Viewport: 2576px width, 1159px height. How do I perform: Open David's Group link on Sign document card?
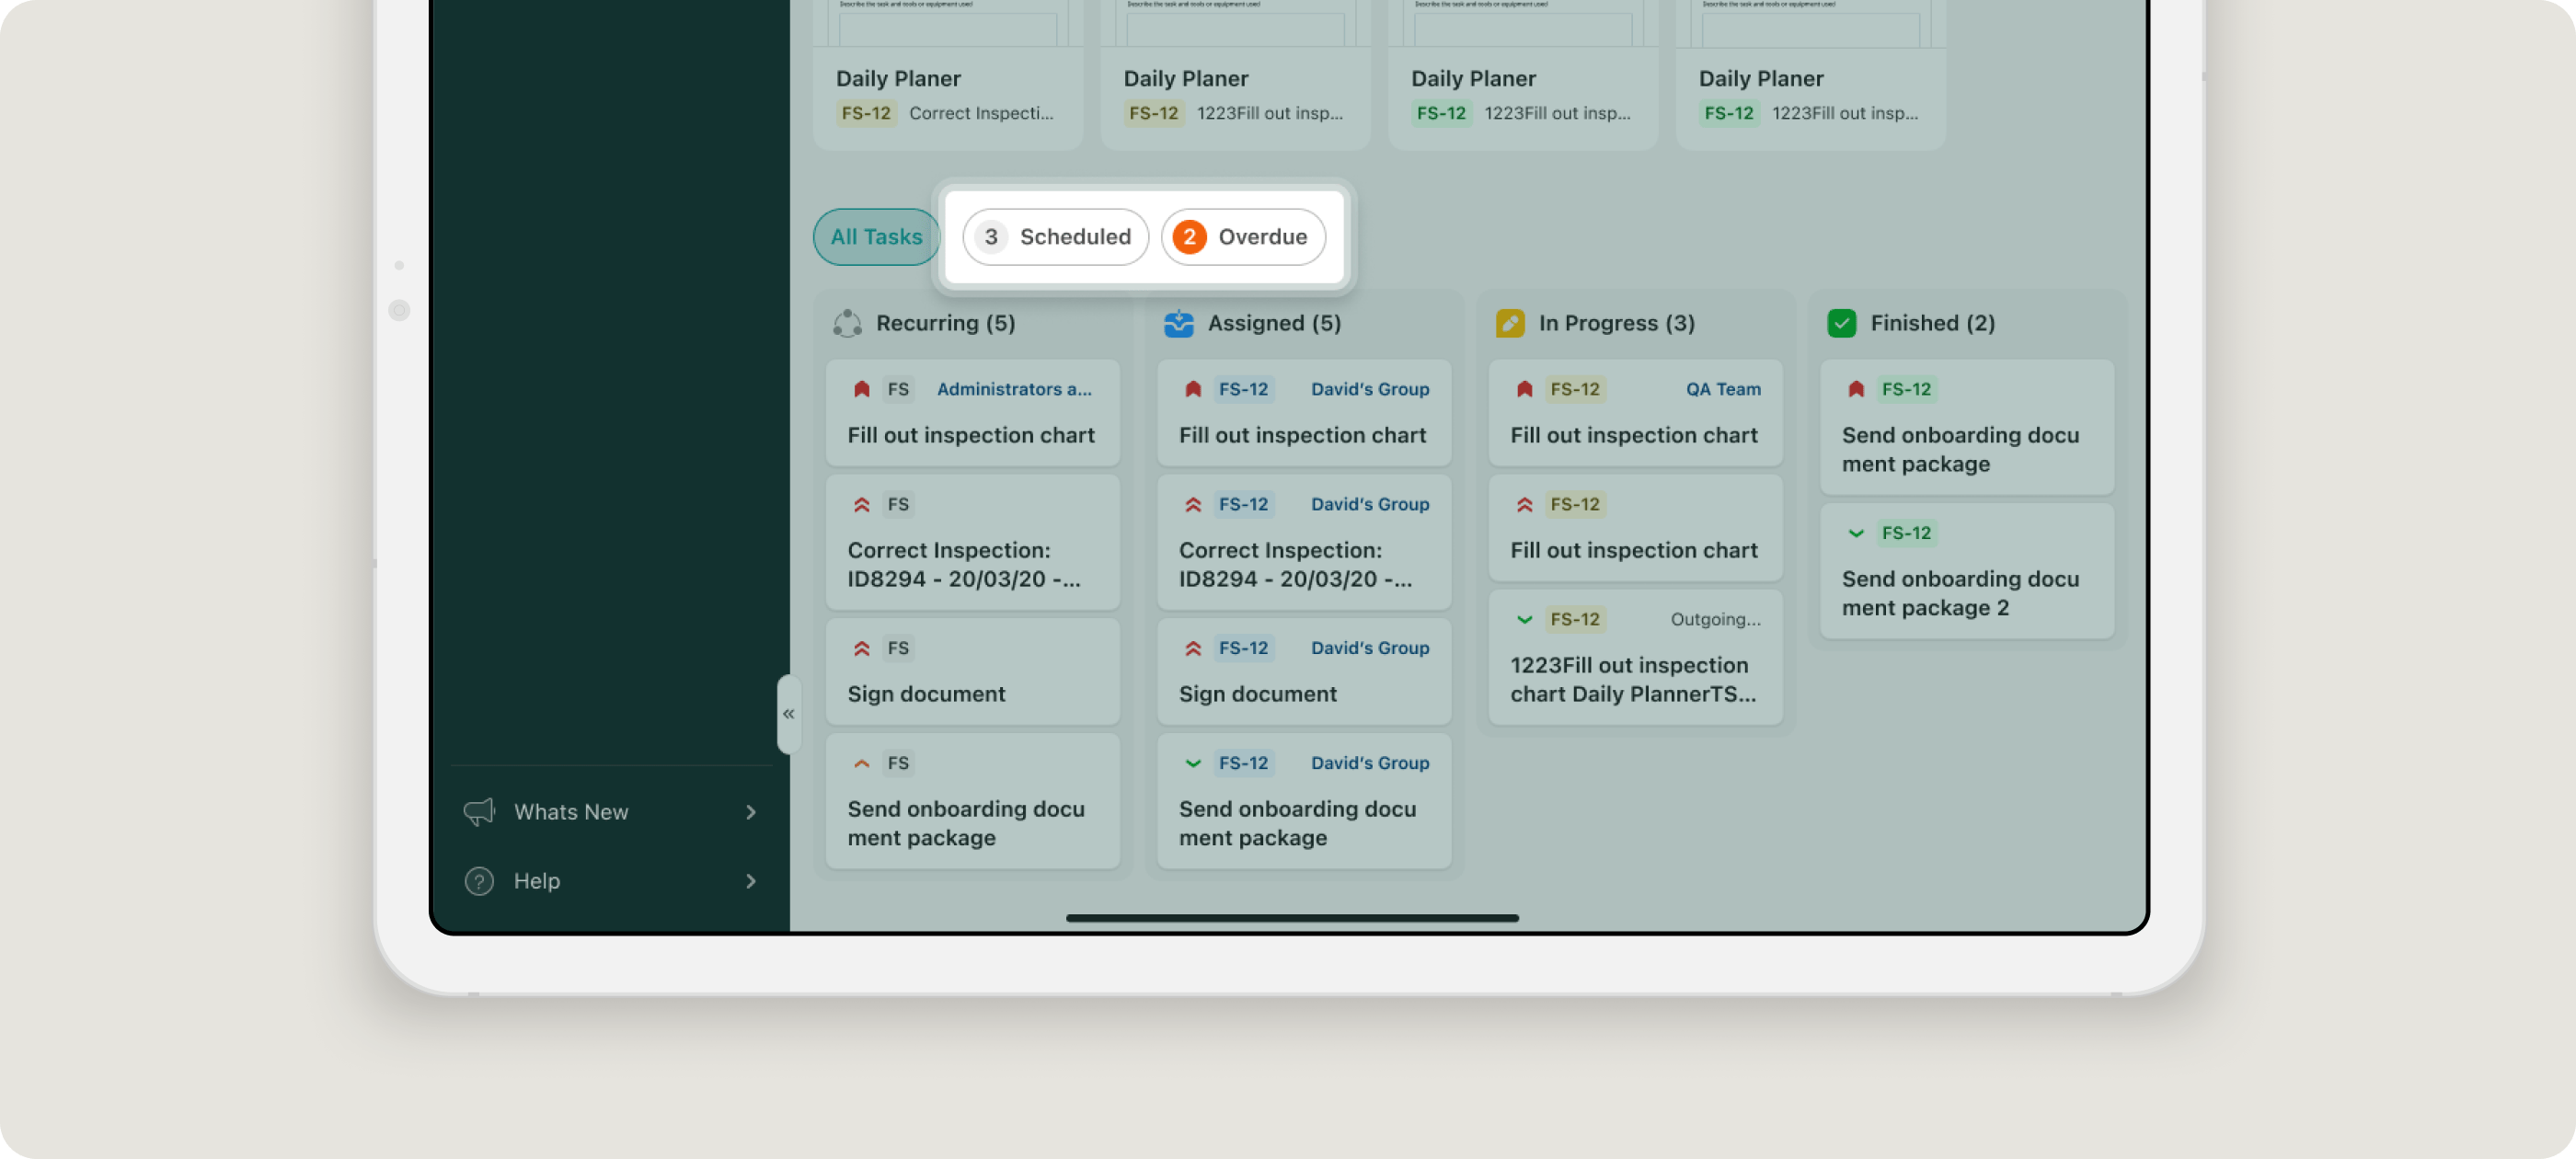coord(1369,648)
